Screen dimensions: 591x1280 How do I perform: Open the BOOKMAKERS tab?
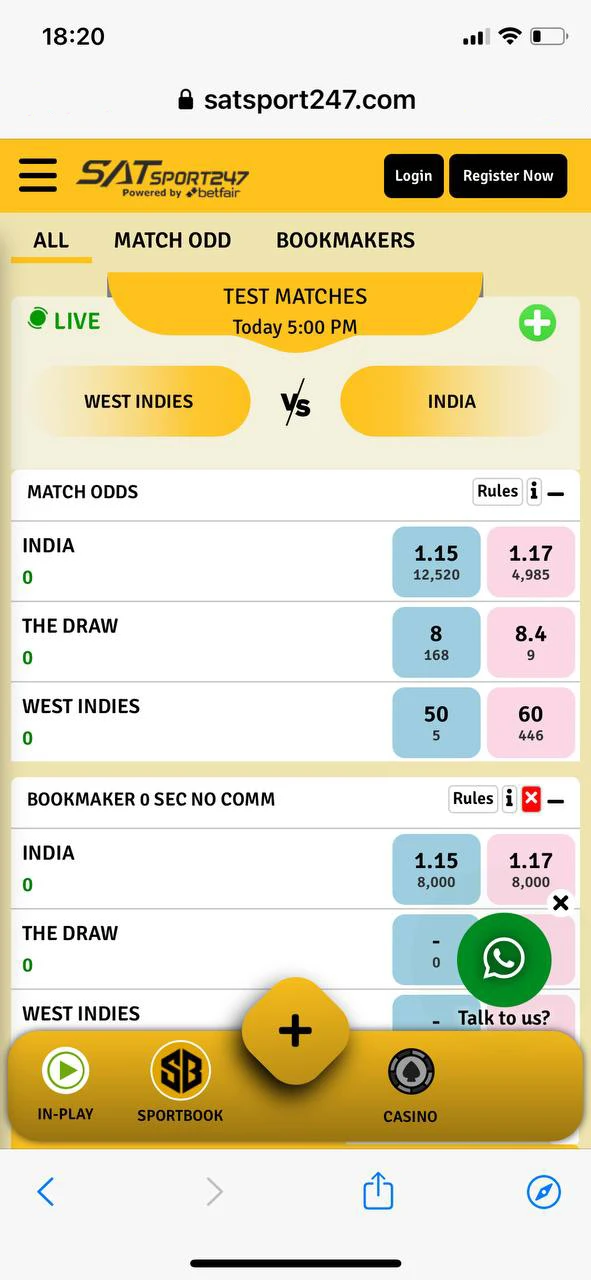pos(345,240)
